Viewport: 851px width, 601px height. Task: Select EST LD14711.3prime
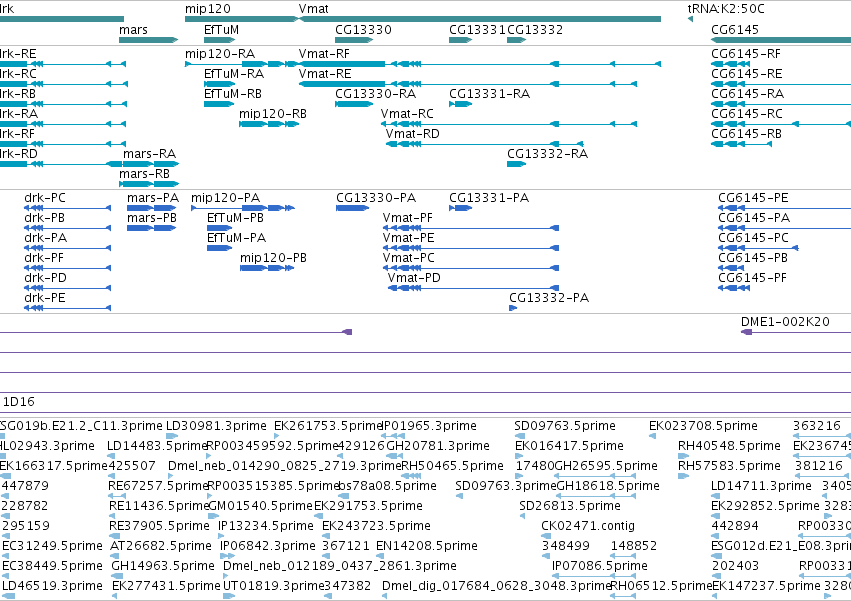[717, 496]
